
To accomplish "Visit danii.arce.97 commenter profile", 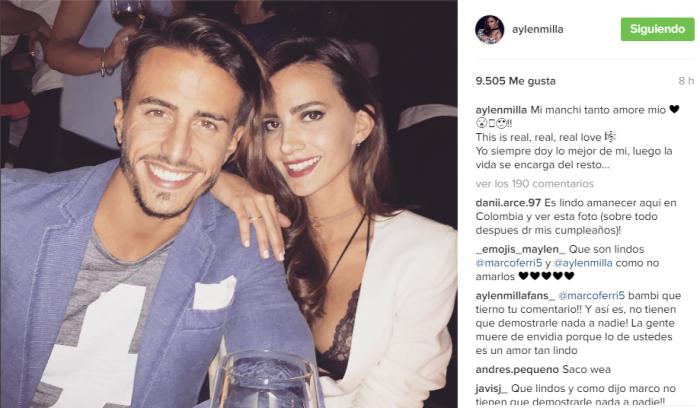I will click(x=508, y=203).
